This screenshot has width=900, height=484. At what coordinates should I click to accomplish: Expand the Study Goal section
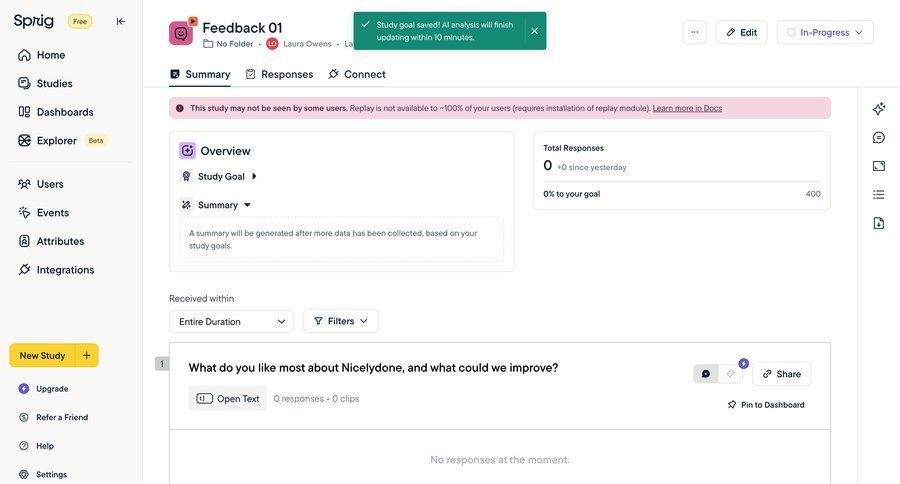click(x=254, y=176)
